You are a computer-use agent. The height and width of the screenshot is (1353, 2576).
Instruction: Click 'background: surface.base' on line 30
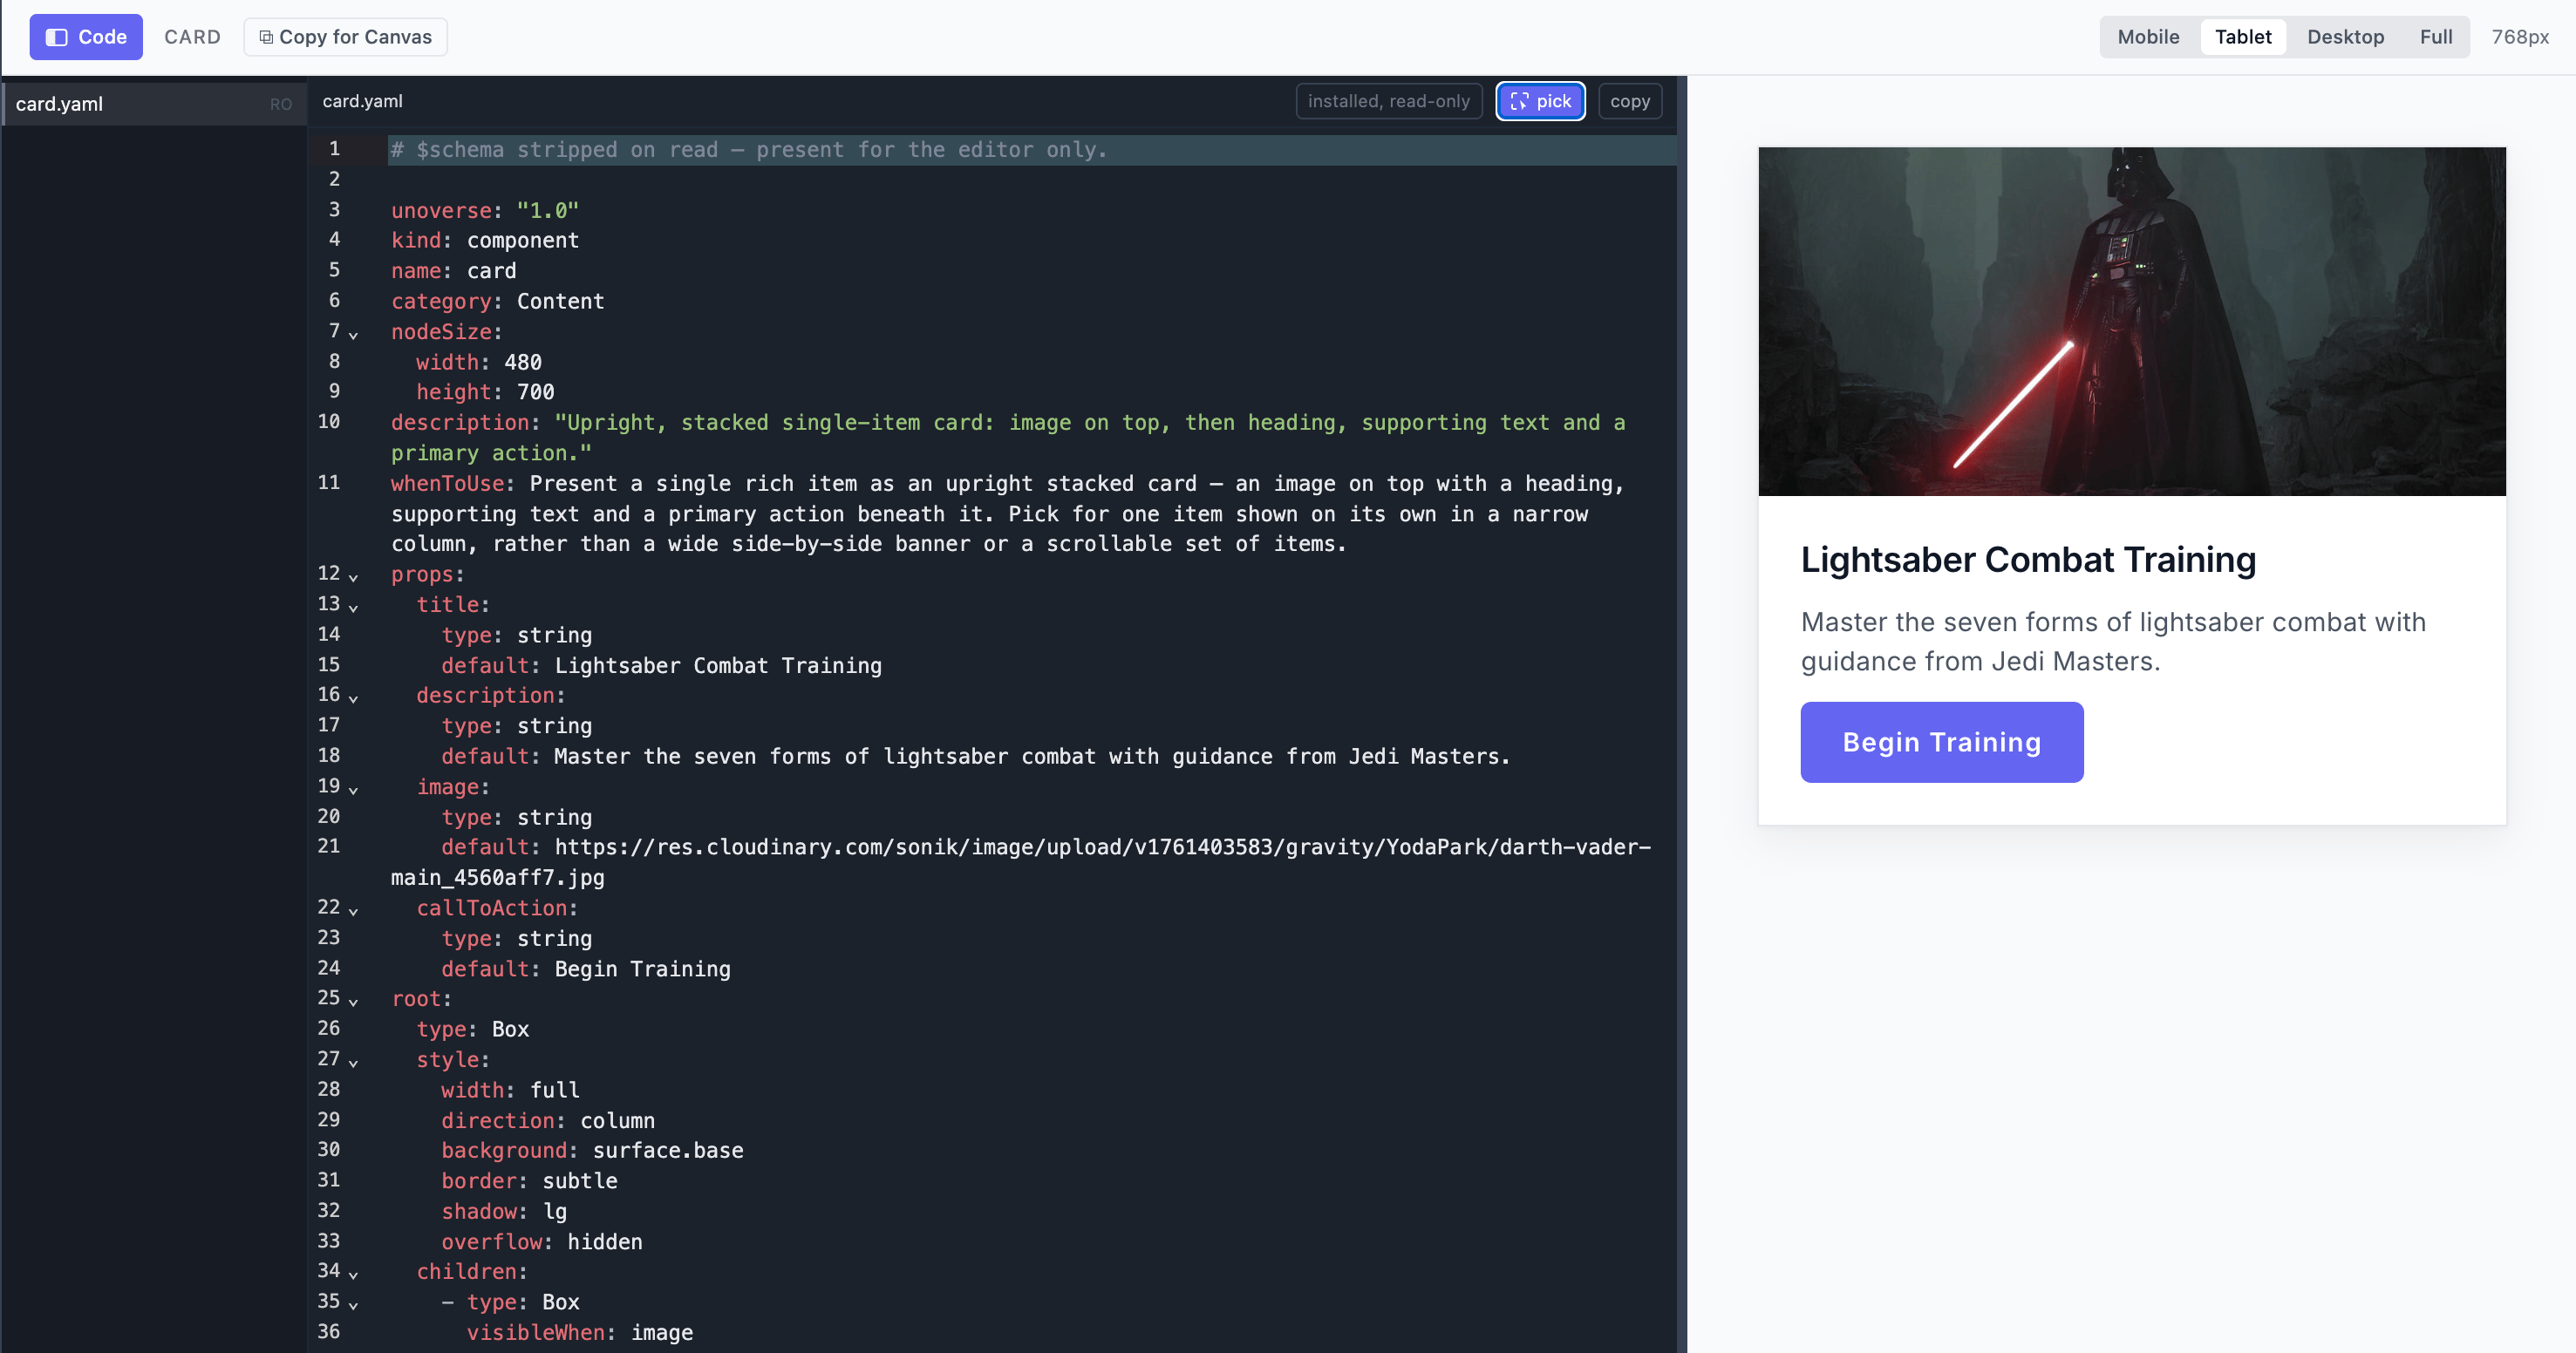tap(592, 1151)
